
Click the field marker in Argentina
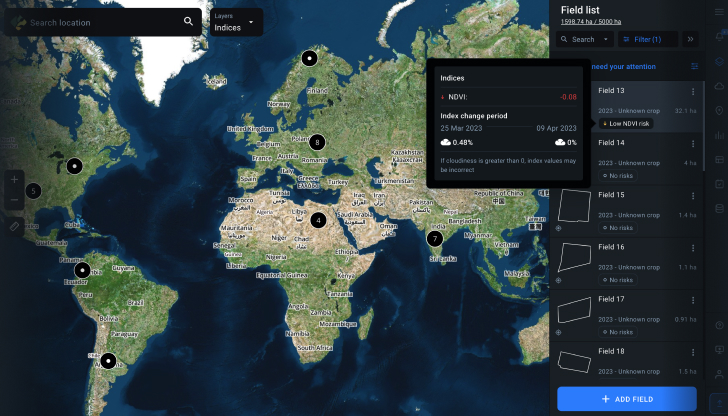[108, 361]
